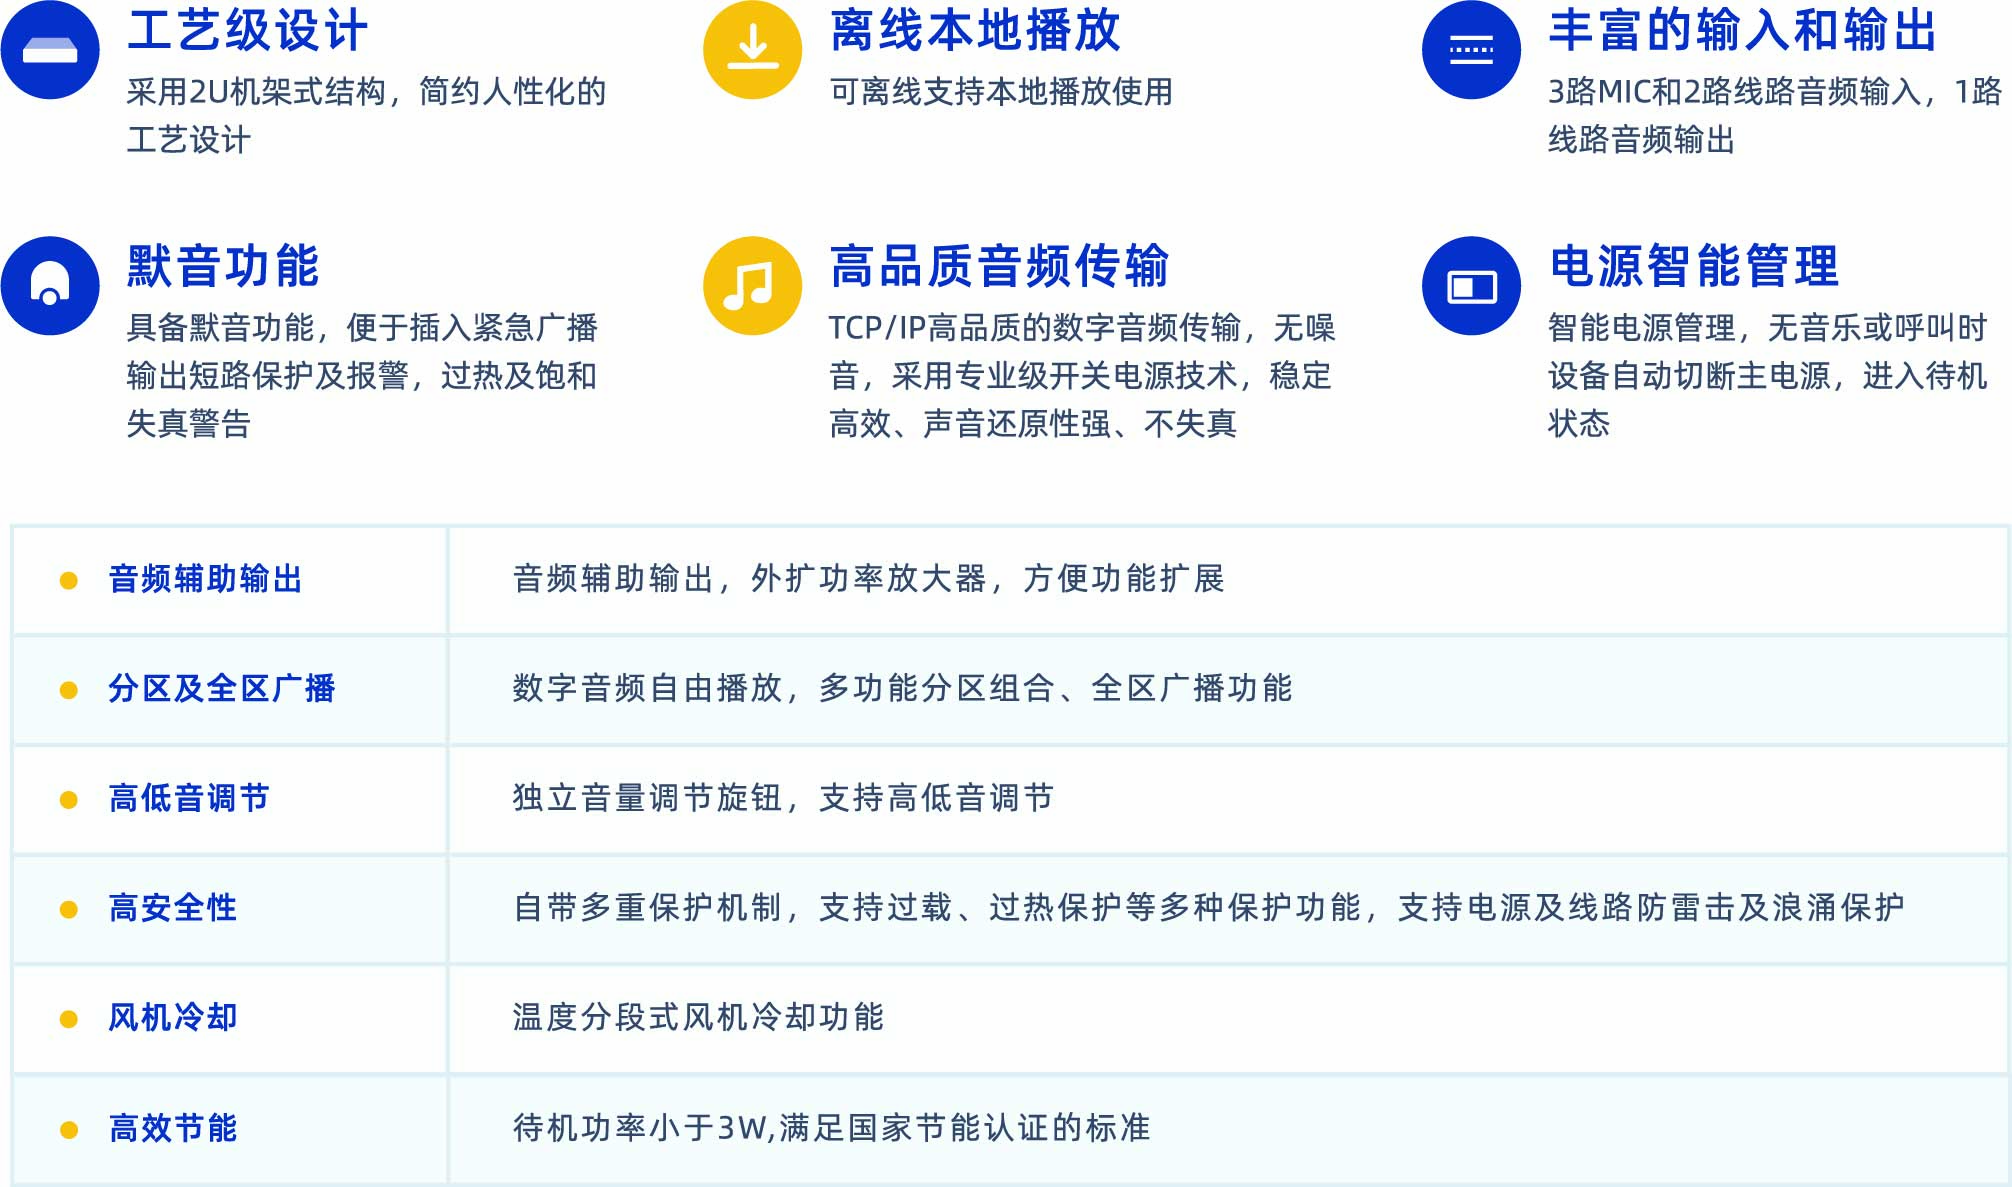Viewport: 2012px width, 1187px height.
Task: Click the 离线本地播放 heading
Action: [x=975, y=31]
